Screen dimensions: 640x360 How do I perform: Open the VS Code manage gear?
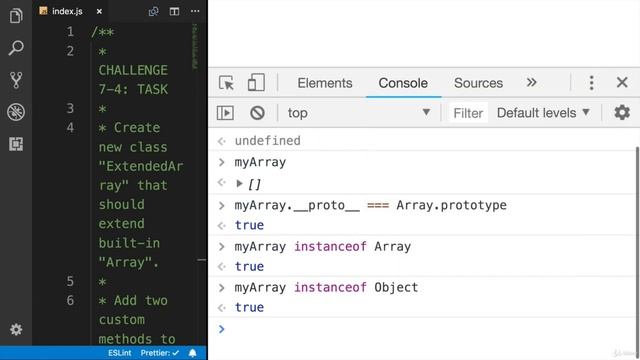16,329
